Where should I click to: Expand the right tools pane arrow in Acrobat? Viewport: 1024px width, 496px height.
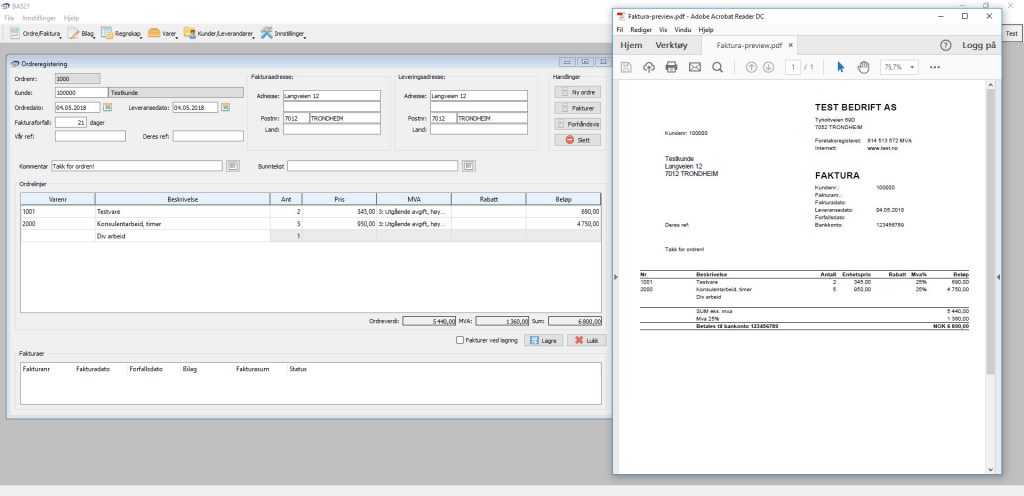[x=998, y=277]
